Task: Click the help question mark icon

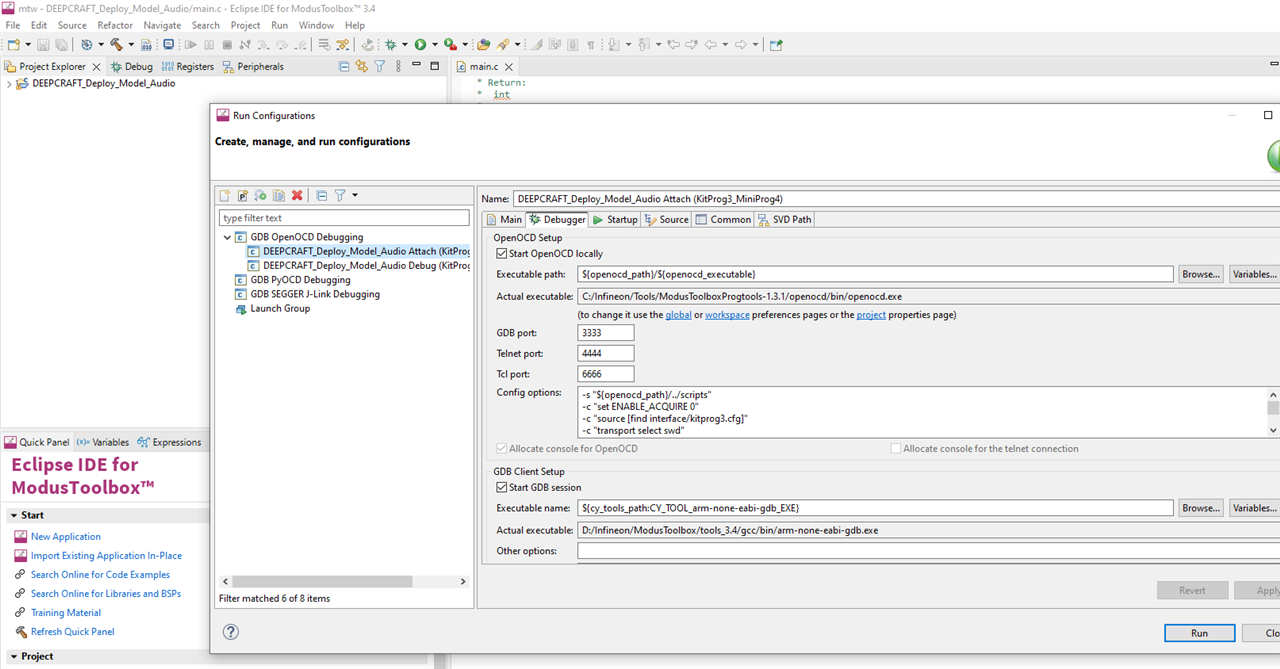Action: (x=231, y=632)
